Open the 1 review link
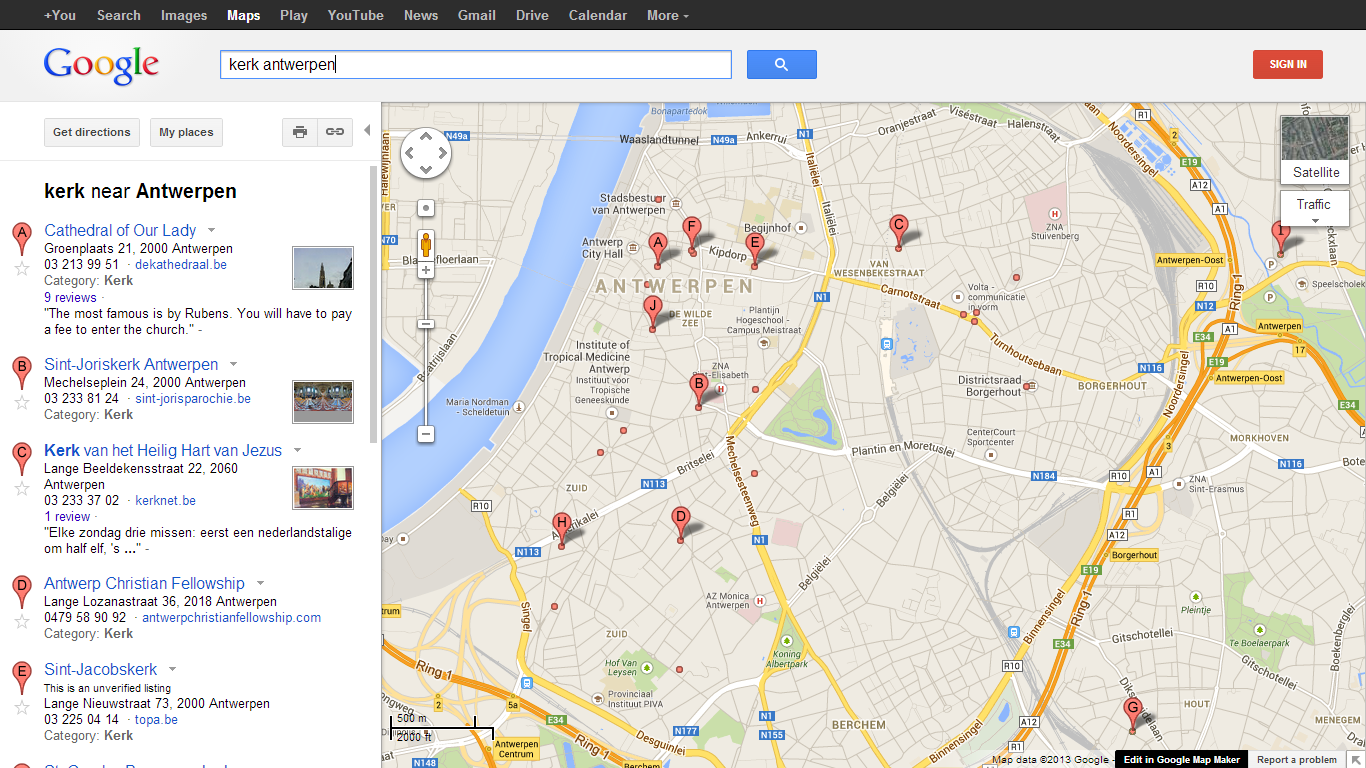1366x768 pixels. (x=67, y=517)
